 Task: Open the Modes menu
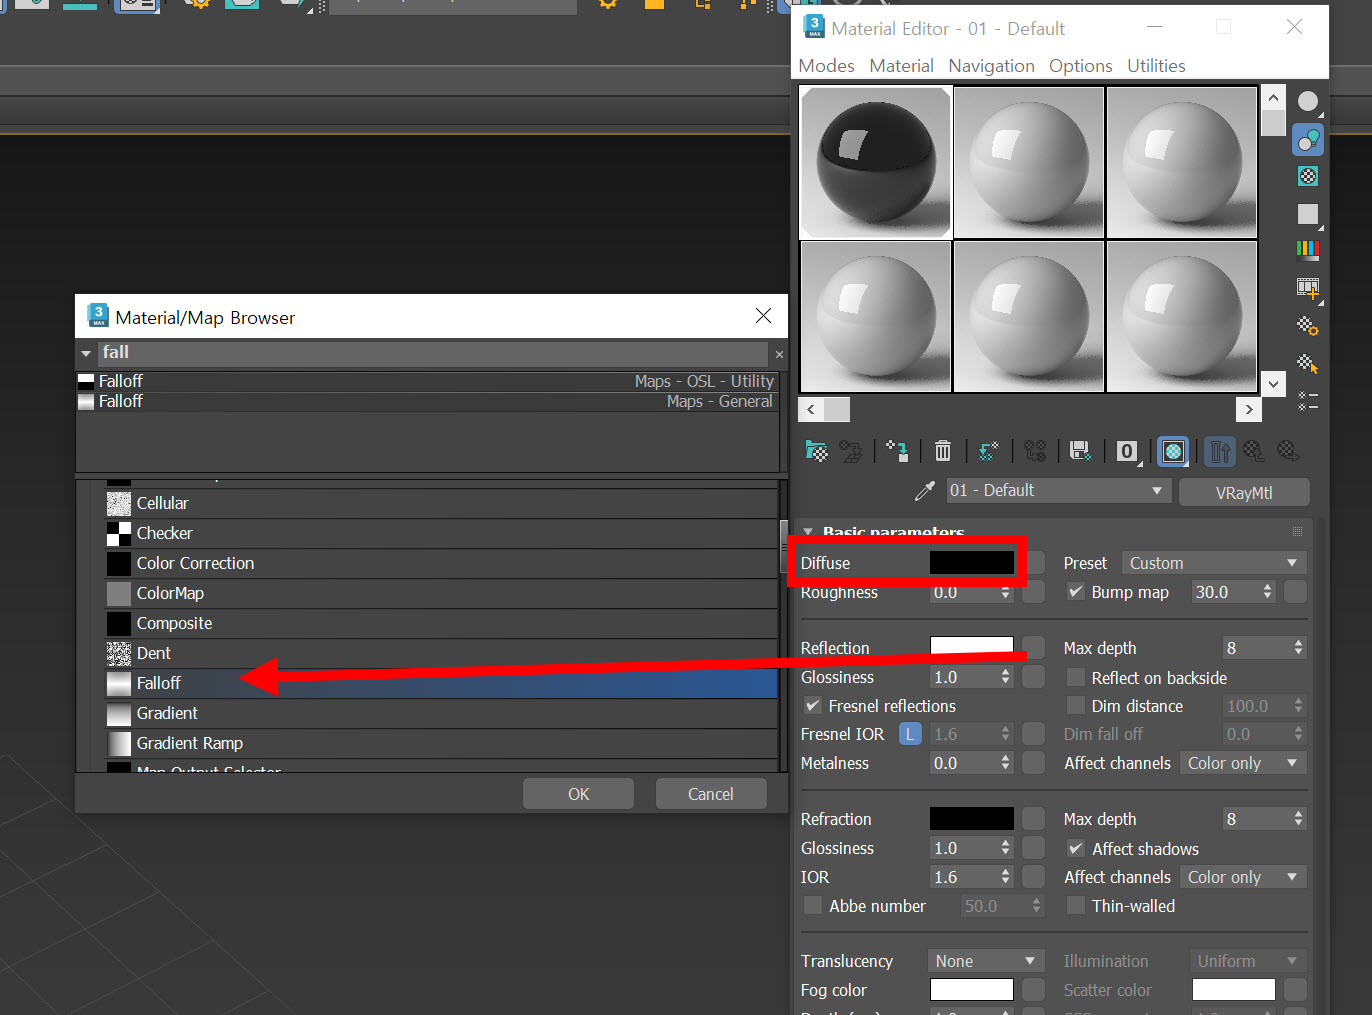pyautogui.click(x=827, y=66)
